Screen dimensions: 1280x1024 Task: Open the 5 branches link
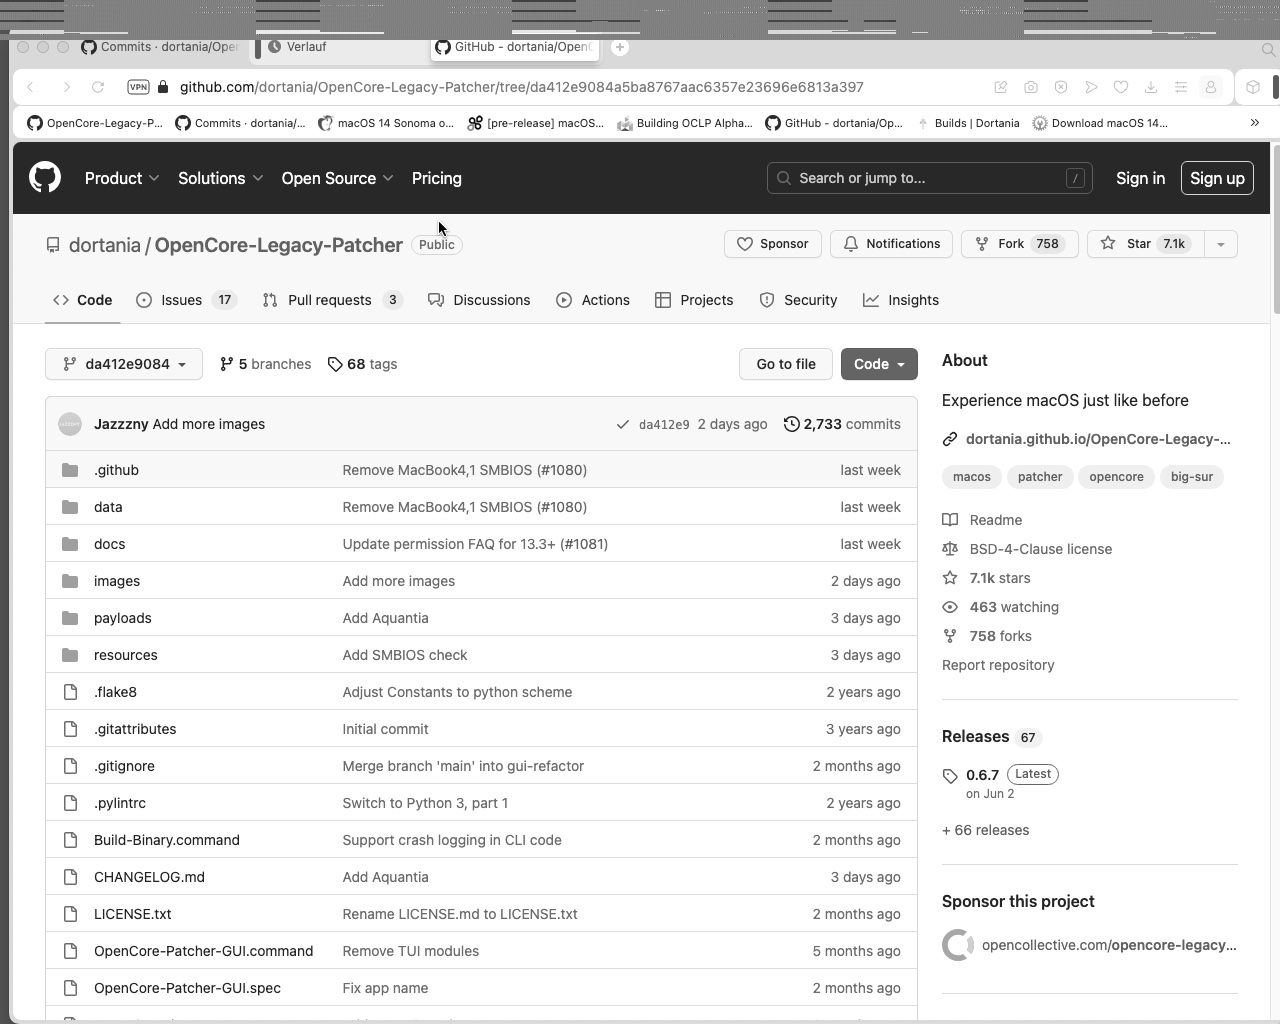[x=265, y=364]
